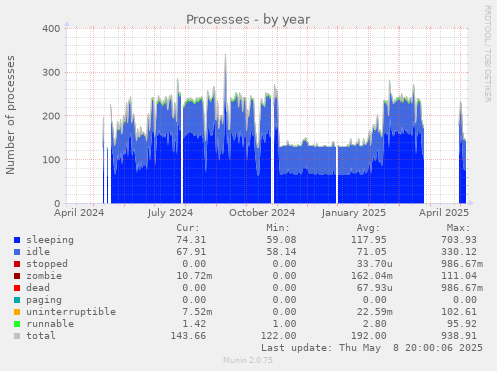Click total current value 143.66
Screen dimensions: 497x371
coord(188,336)
